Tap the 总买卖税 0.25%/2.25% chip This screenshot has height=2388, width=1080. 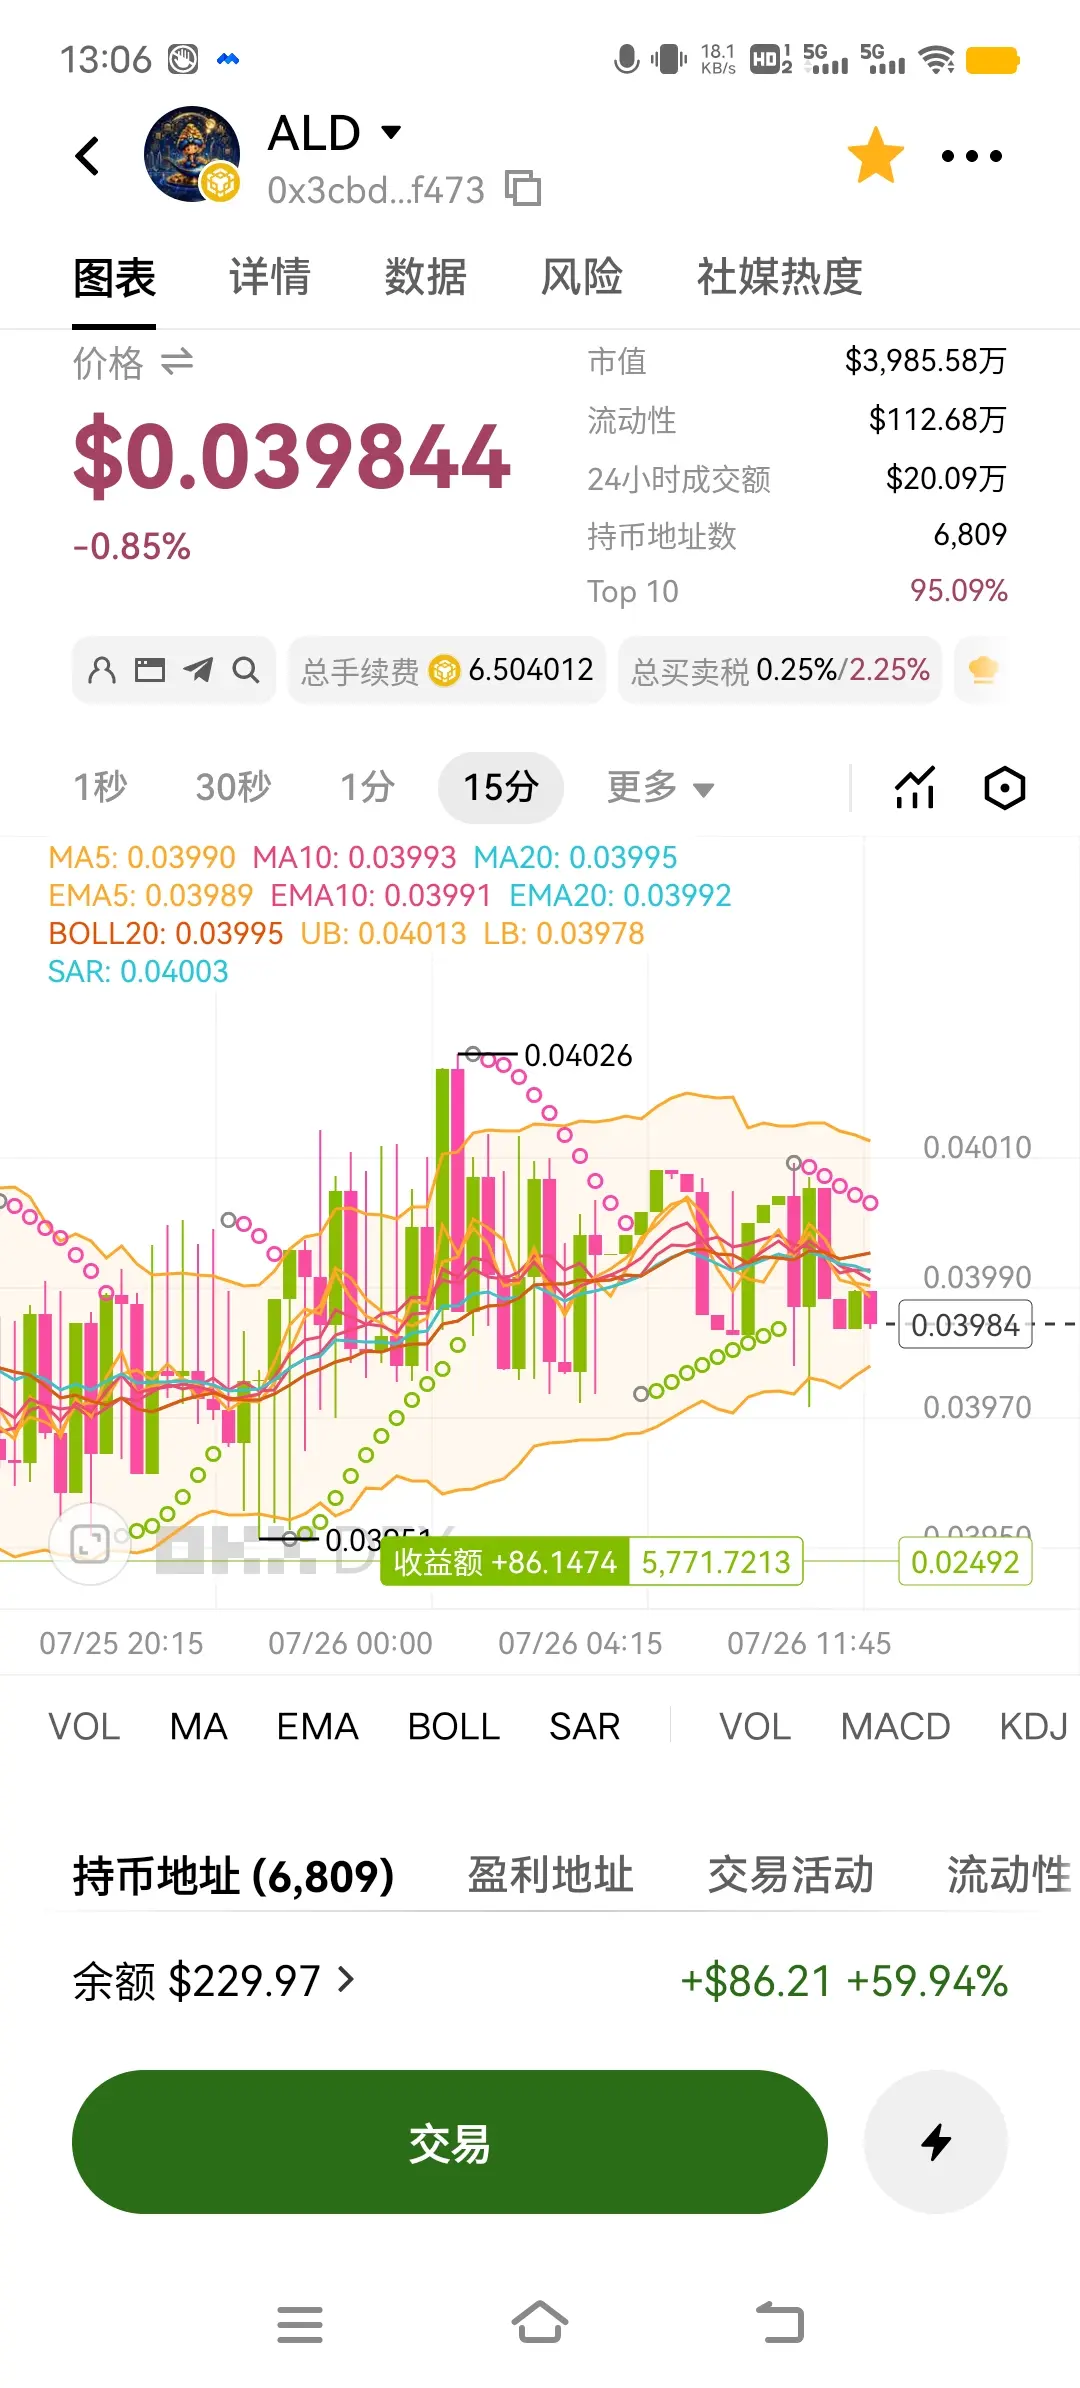(780, 670)
